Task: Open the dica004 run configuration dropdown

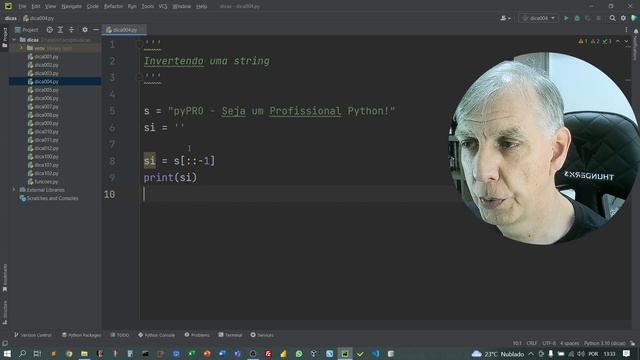Action: click(539, 18)
